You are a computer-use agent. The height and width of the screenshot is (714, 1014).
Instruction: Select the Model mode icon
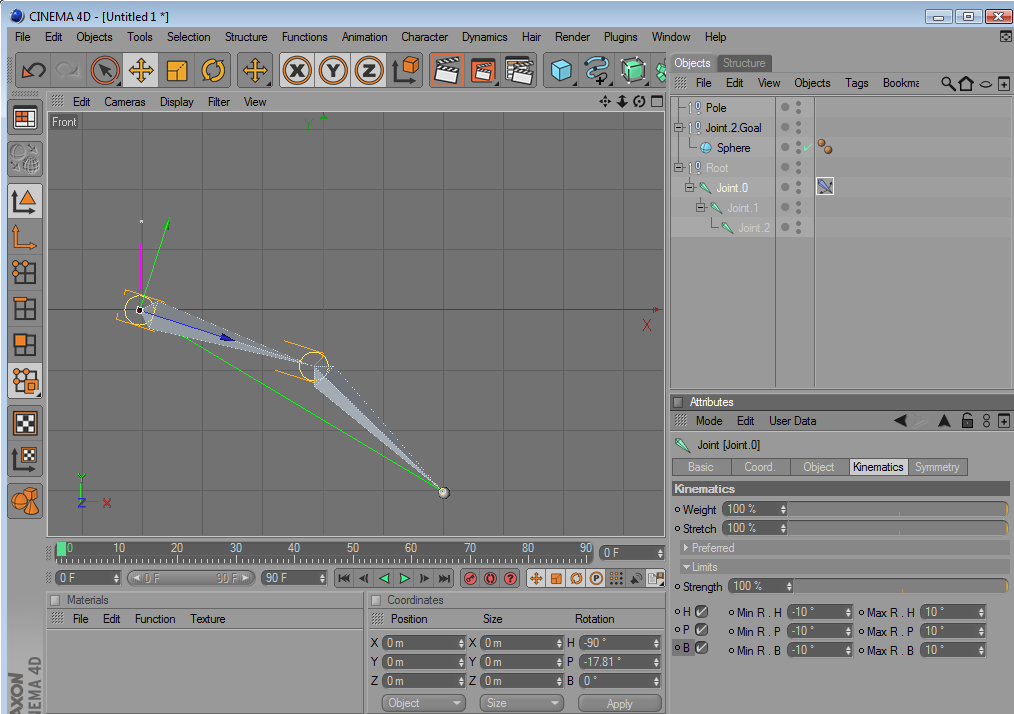[25, 201]
